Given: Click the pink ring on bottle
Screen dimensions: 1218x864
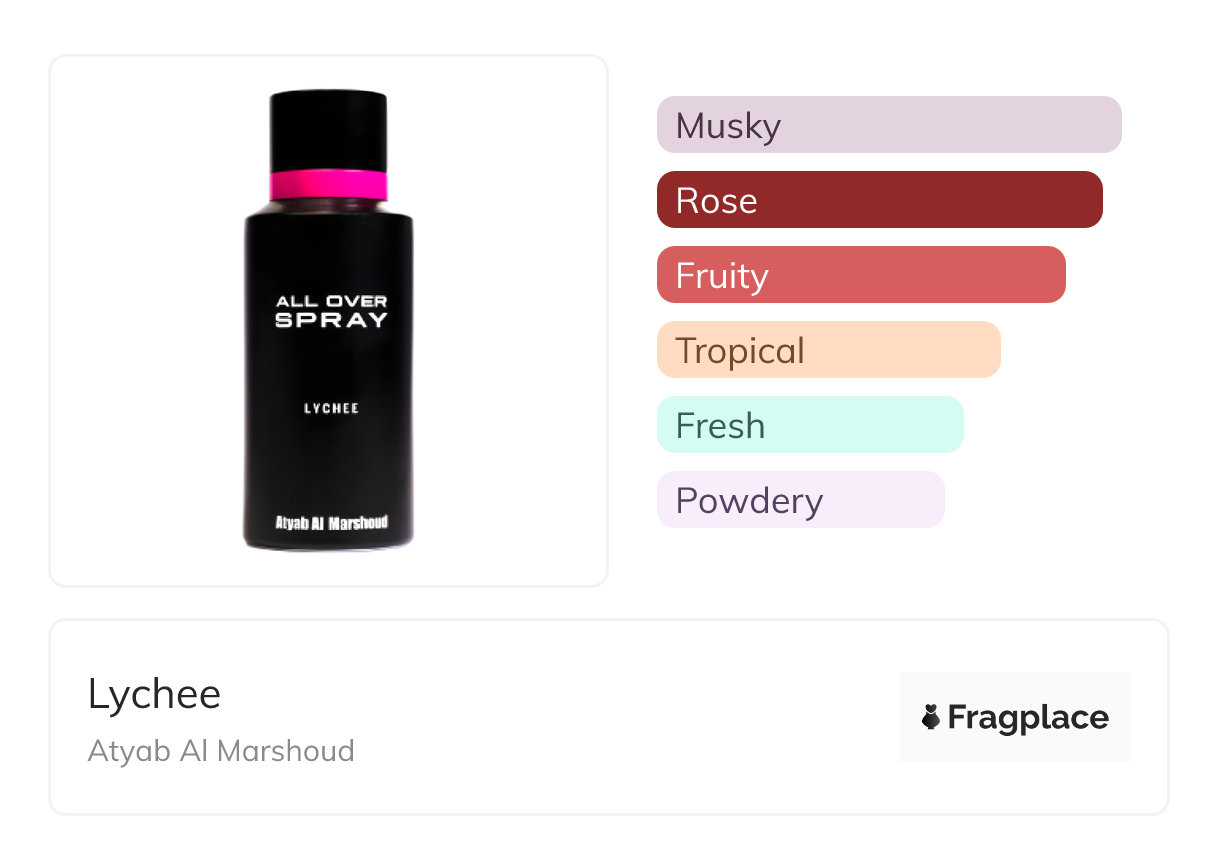Looking at the screenshot, I should [x=328, y=186].
